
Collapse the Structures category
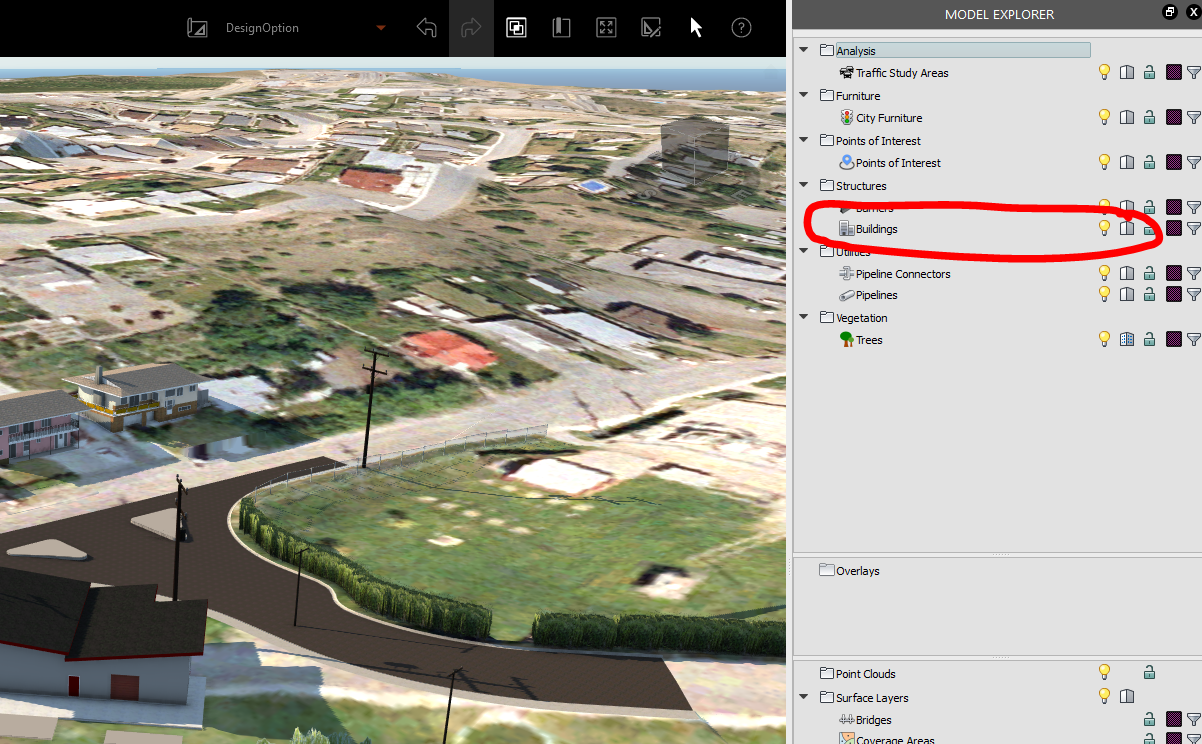pyautogui.click(x=804, y=185)
